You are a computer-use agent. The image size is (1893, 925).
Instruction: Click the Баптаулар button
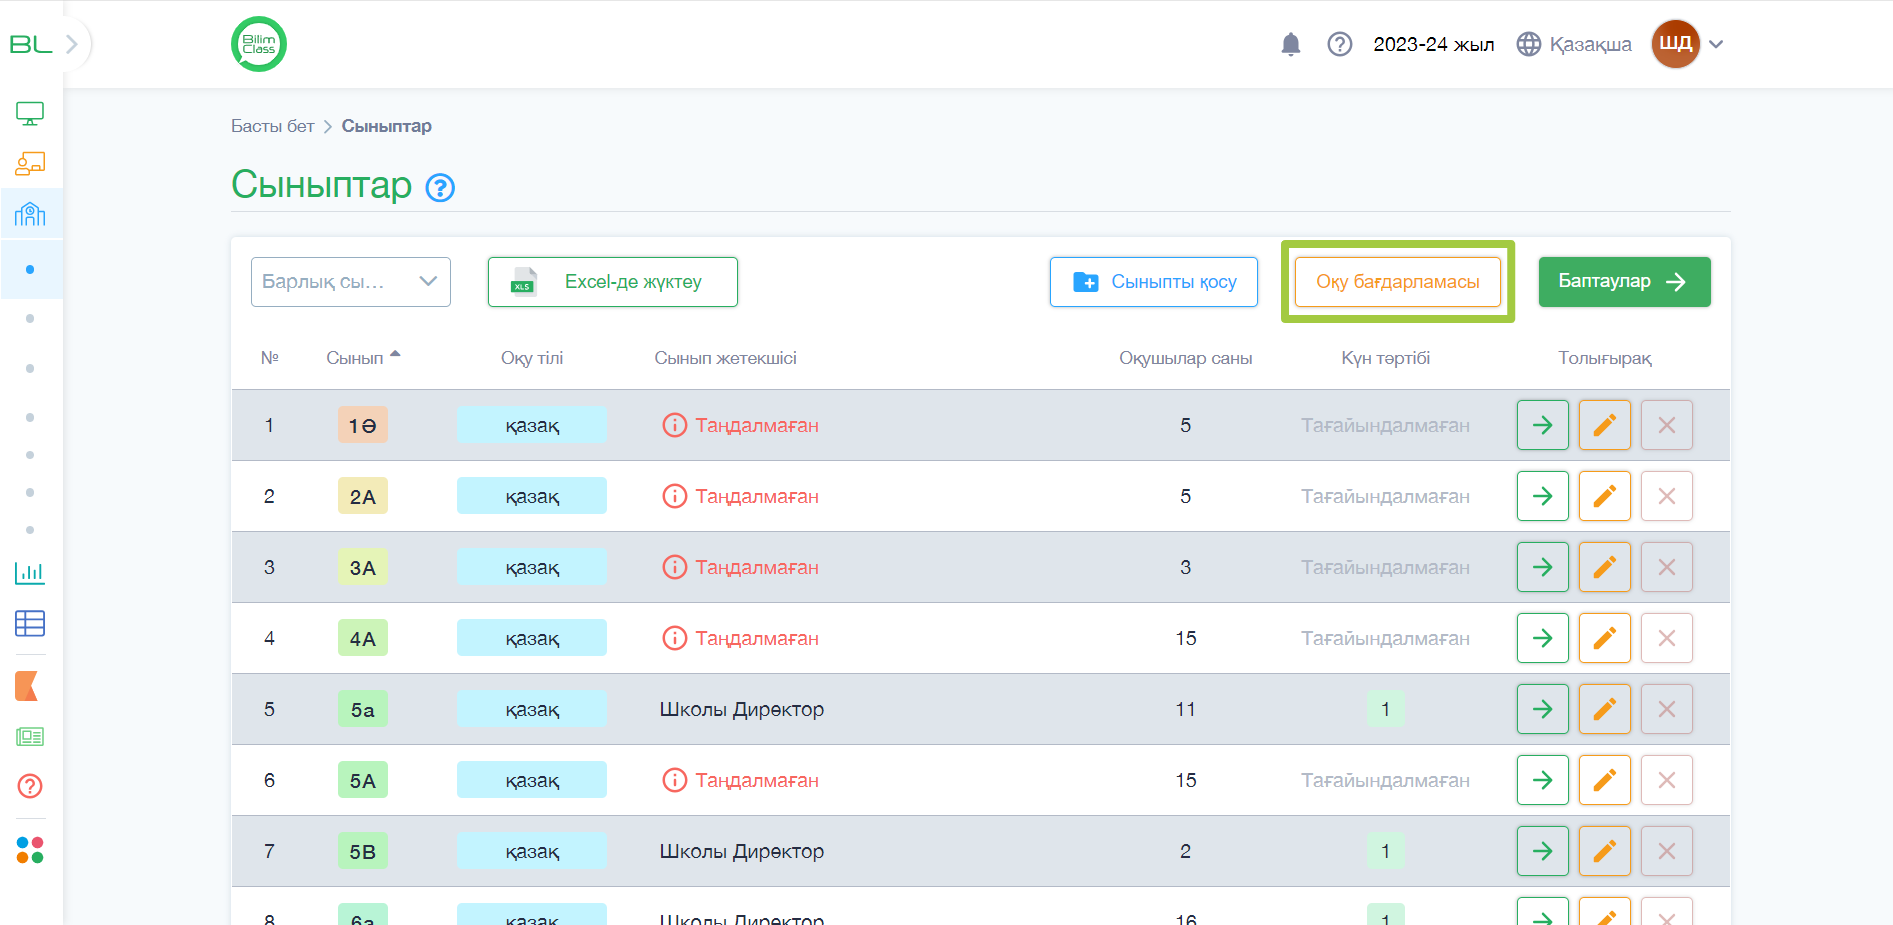[1624, 282]
